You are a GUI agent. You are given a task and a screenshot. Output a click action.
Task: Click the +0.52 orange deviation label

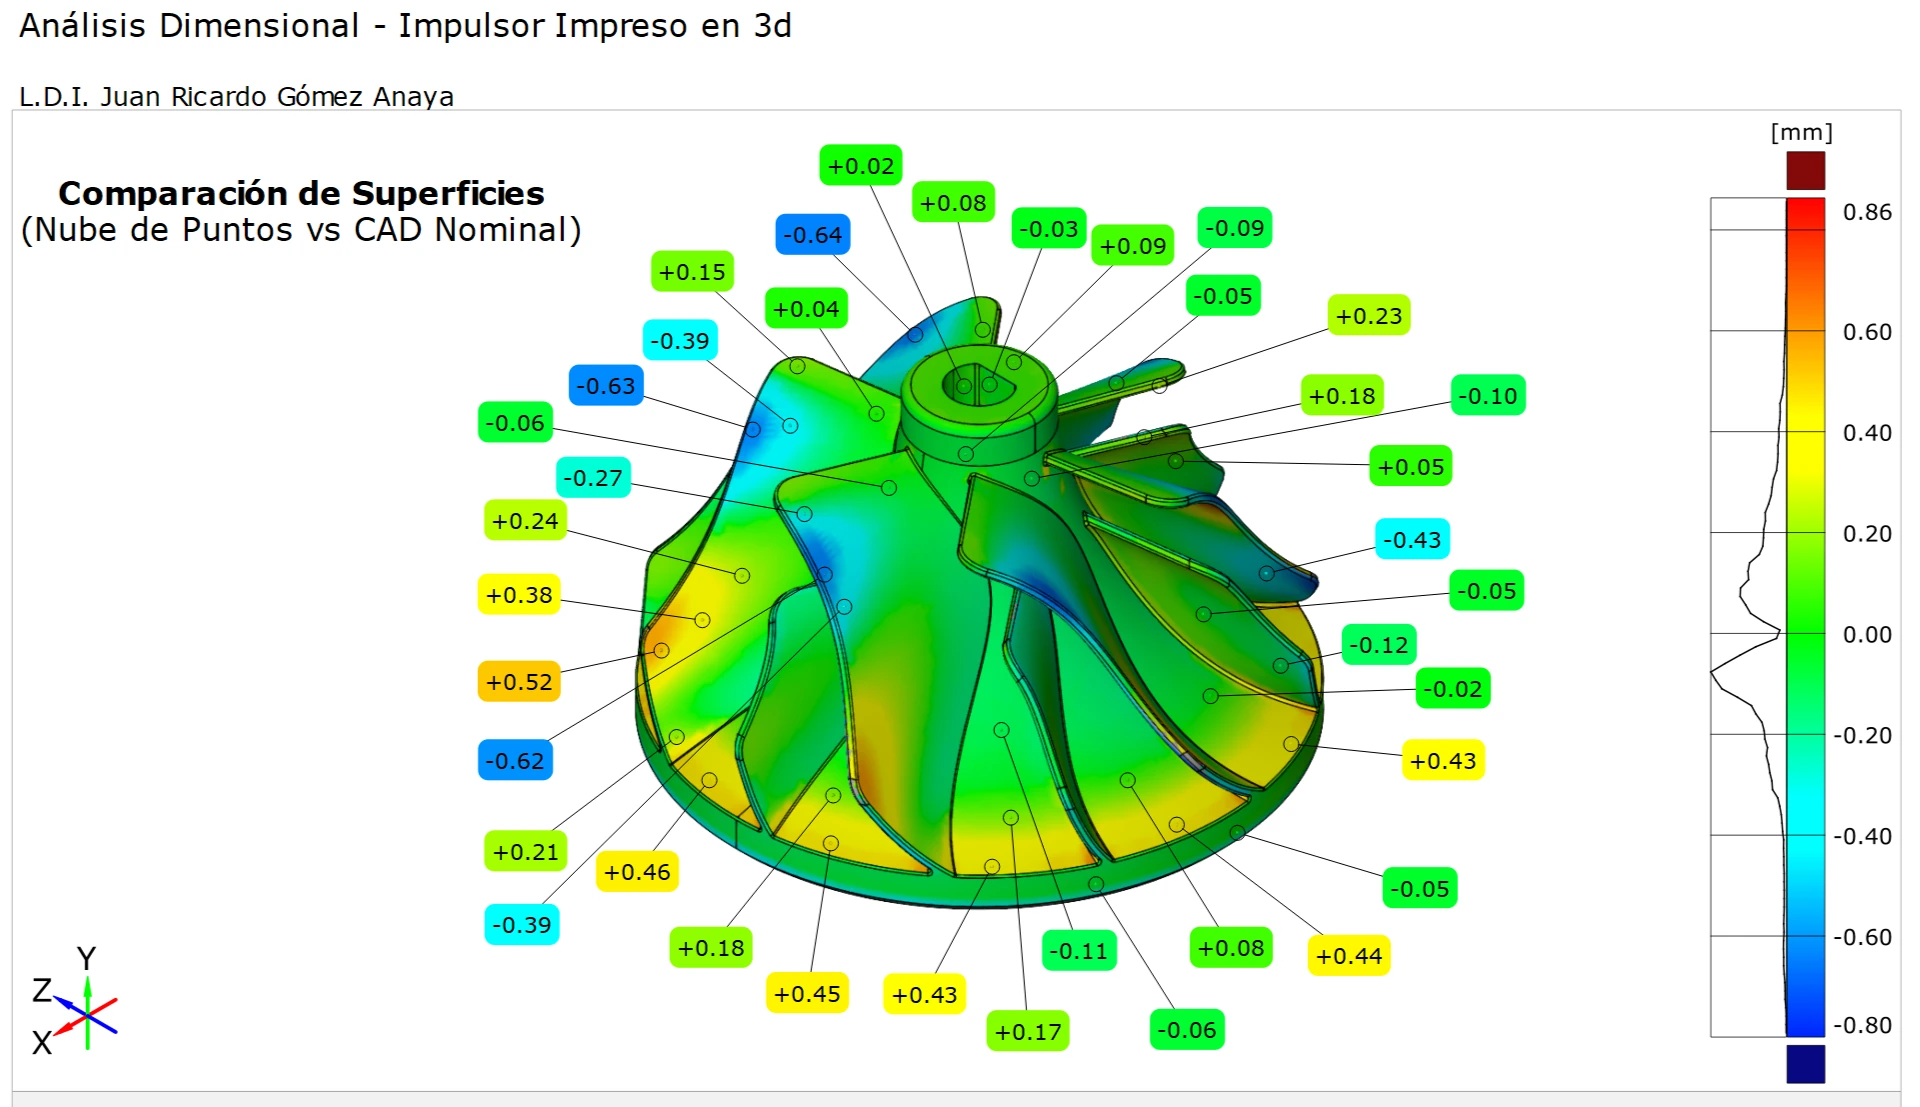point(518,682)
